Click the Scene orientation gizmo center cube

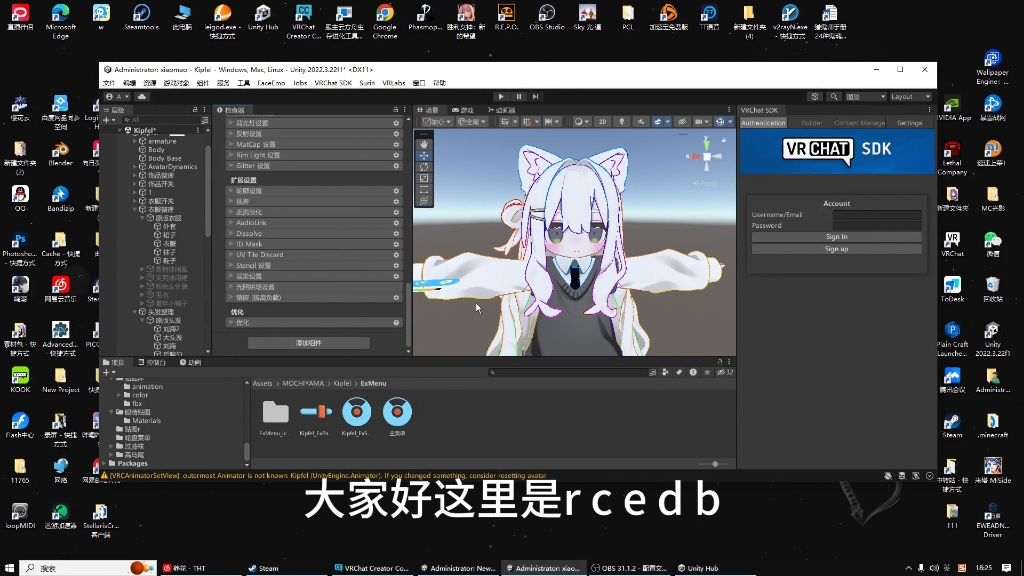pos(706,157)
